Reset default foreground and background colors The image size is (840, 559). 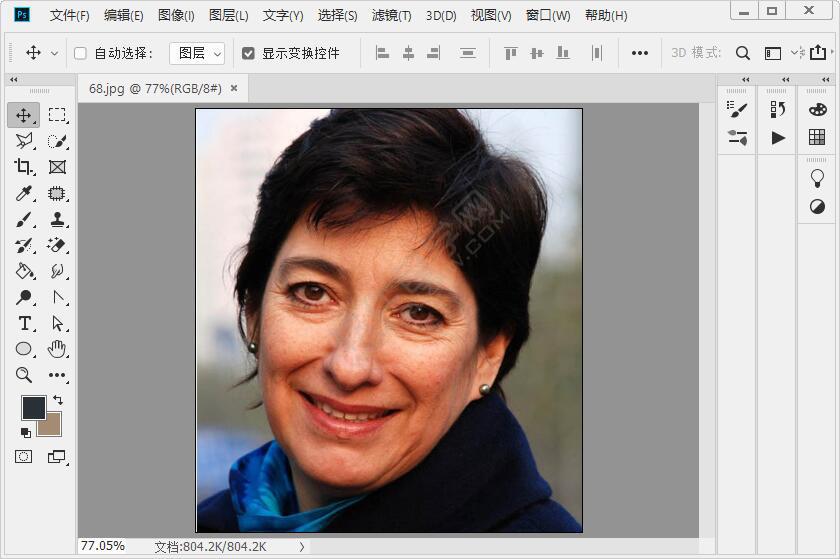(26, 433)
